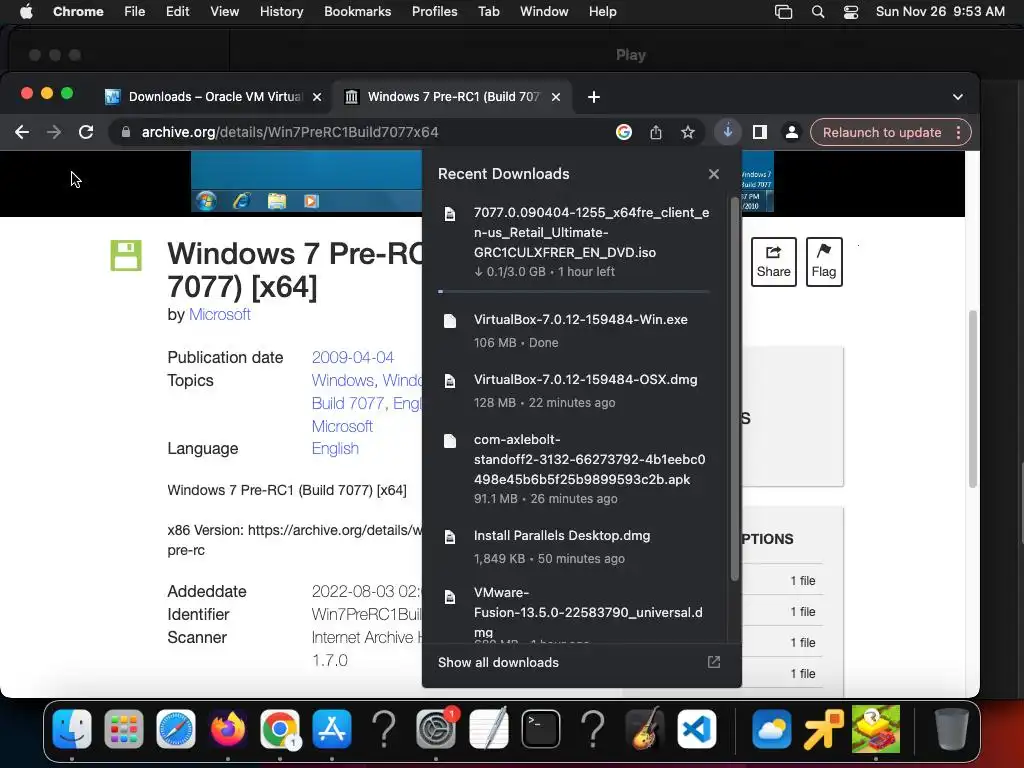The image size is (1024, 768).
Task: Launch GarageBand from the Dock
Action: pos(645,729)
